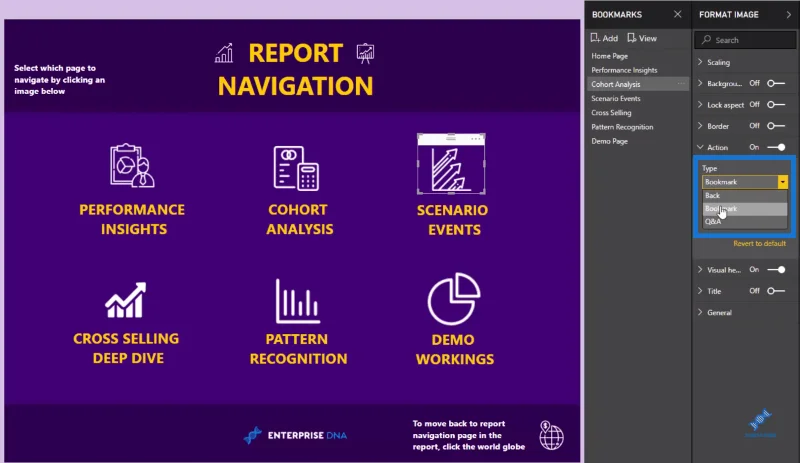Turn on the Border toggle
The height and width of the screenshot is (463, 800).
point(776,126)
